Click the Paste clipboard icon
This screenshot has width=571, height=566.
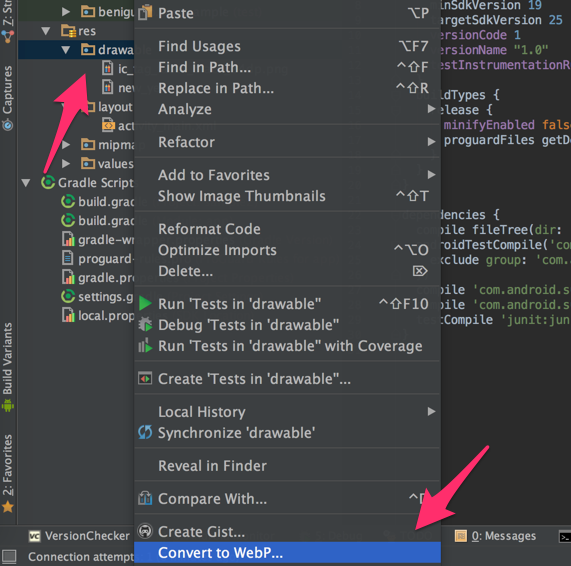click(145, 13)
